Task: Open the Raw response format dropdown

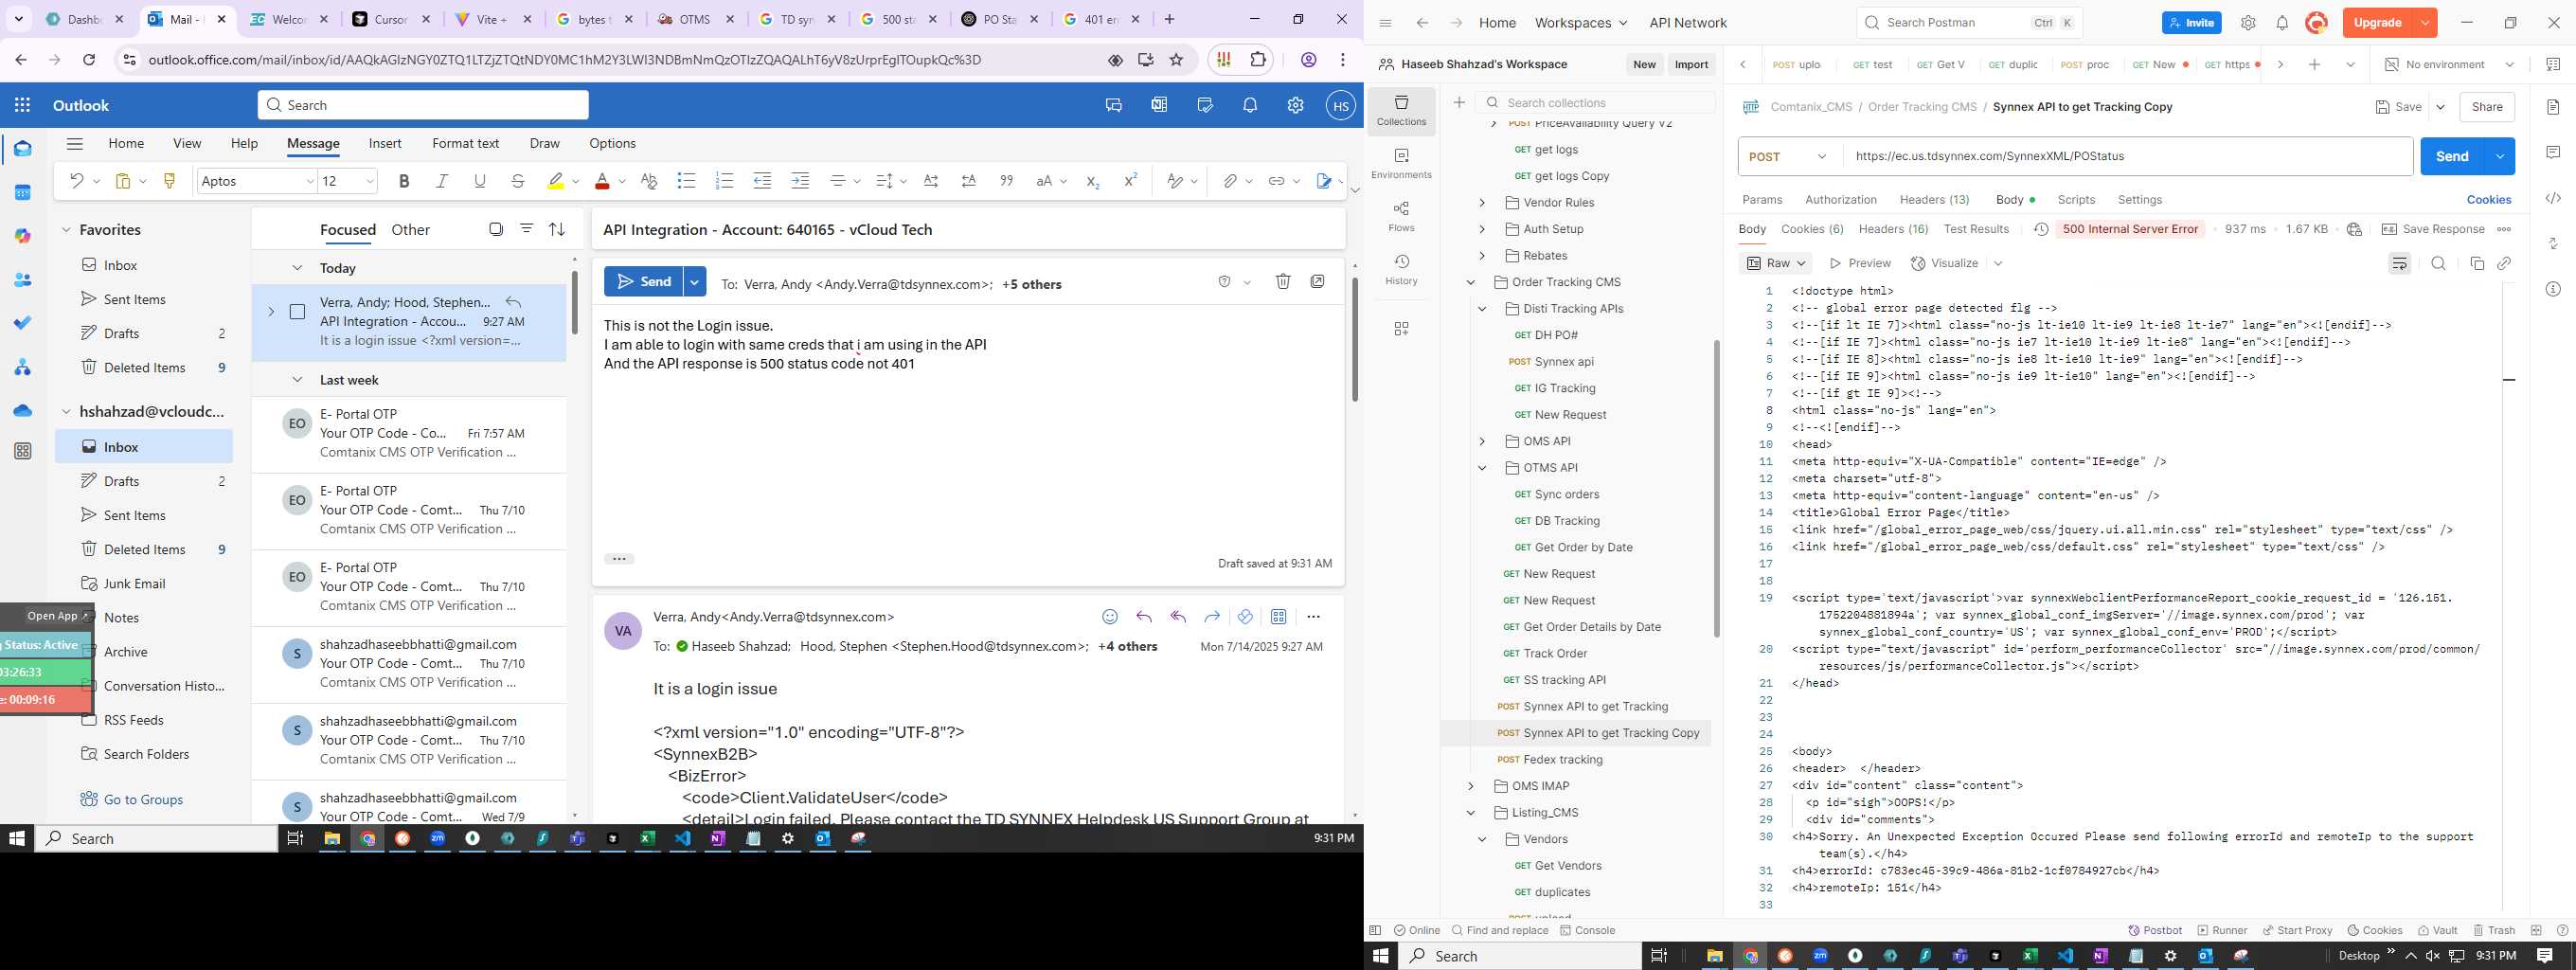Action: click(1777, 263)
